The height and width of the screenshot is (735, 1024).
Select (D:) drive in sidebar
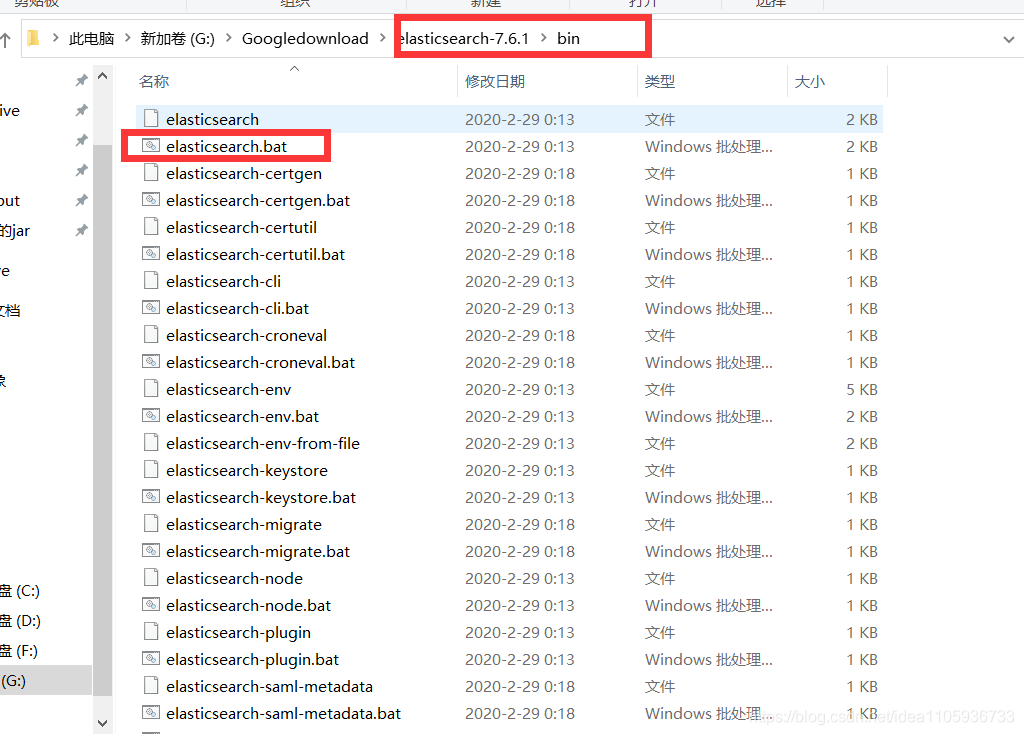[20, 621]
